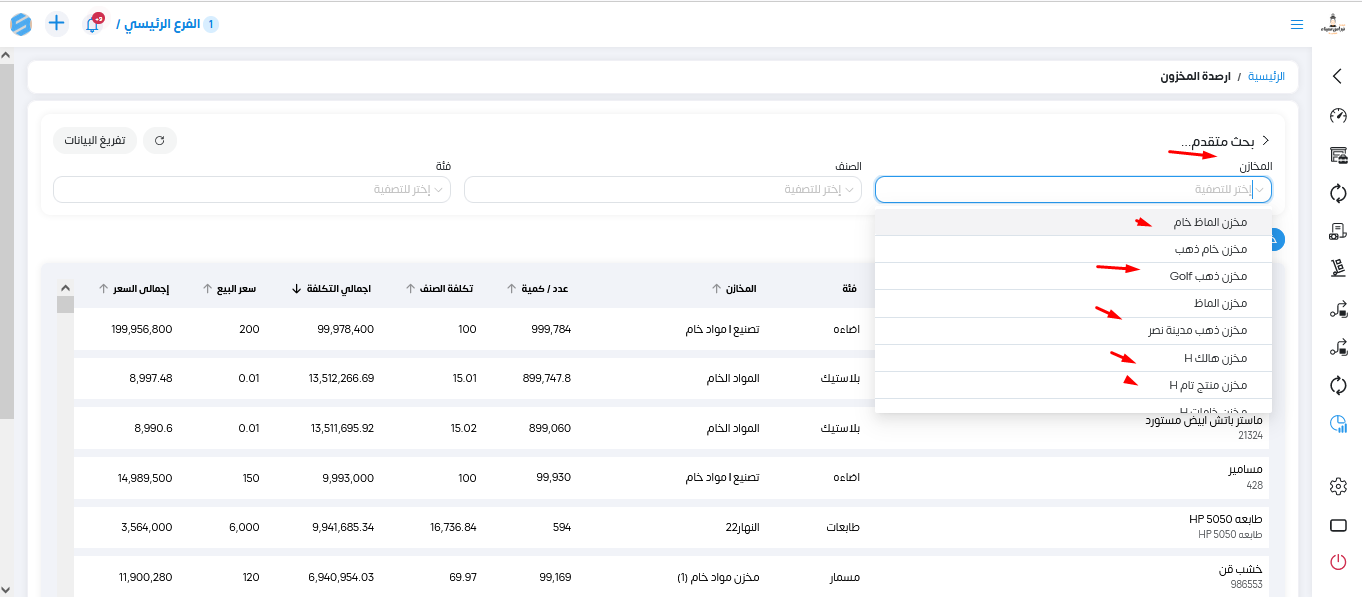Click the red power logout icon
This screenshot has height=597, width=1362.
pos(1338,562)
